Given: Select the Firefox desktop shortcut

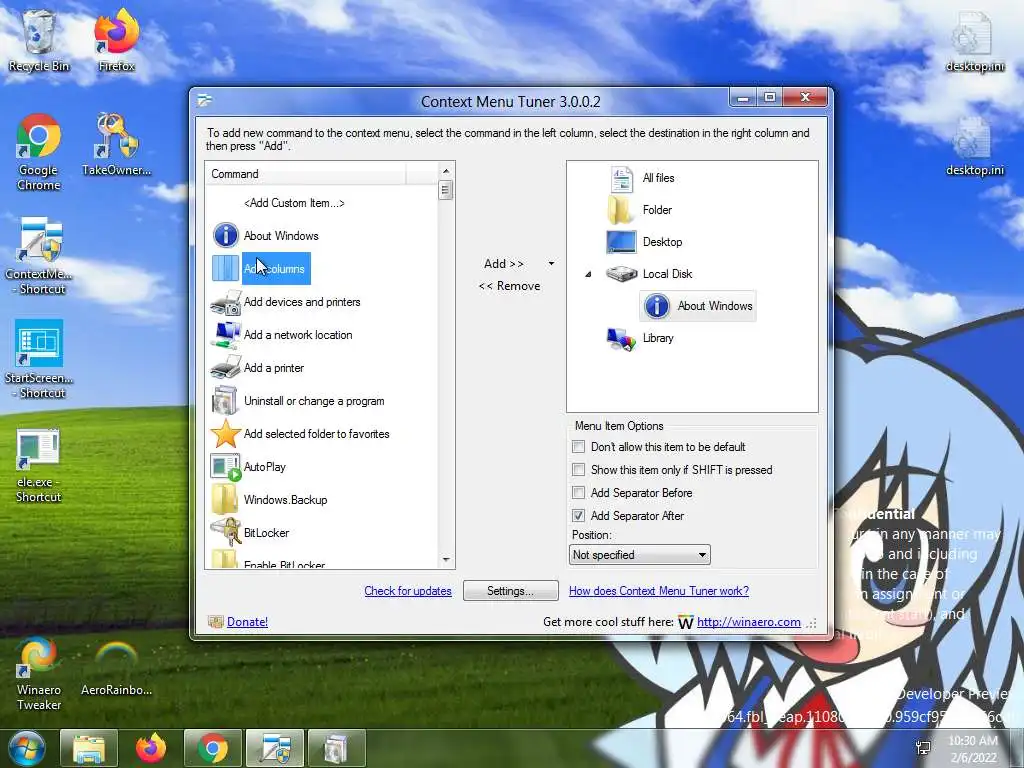Looking at the screenshot, I should [117, 39].
